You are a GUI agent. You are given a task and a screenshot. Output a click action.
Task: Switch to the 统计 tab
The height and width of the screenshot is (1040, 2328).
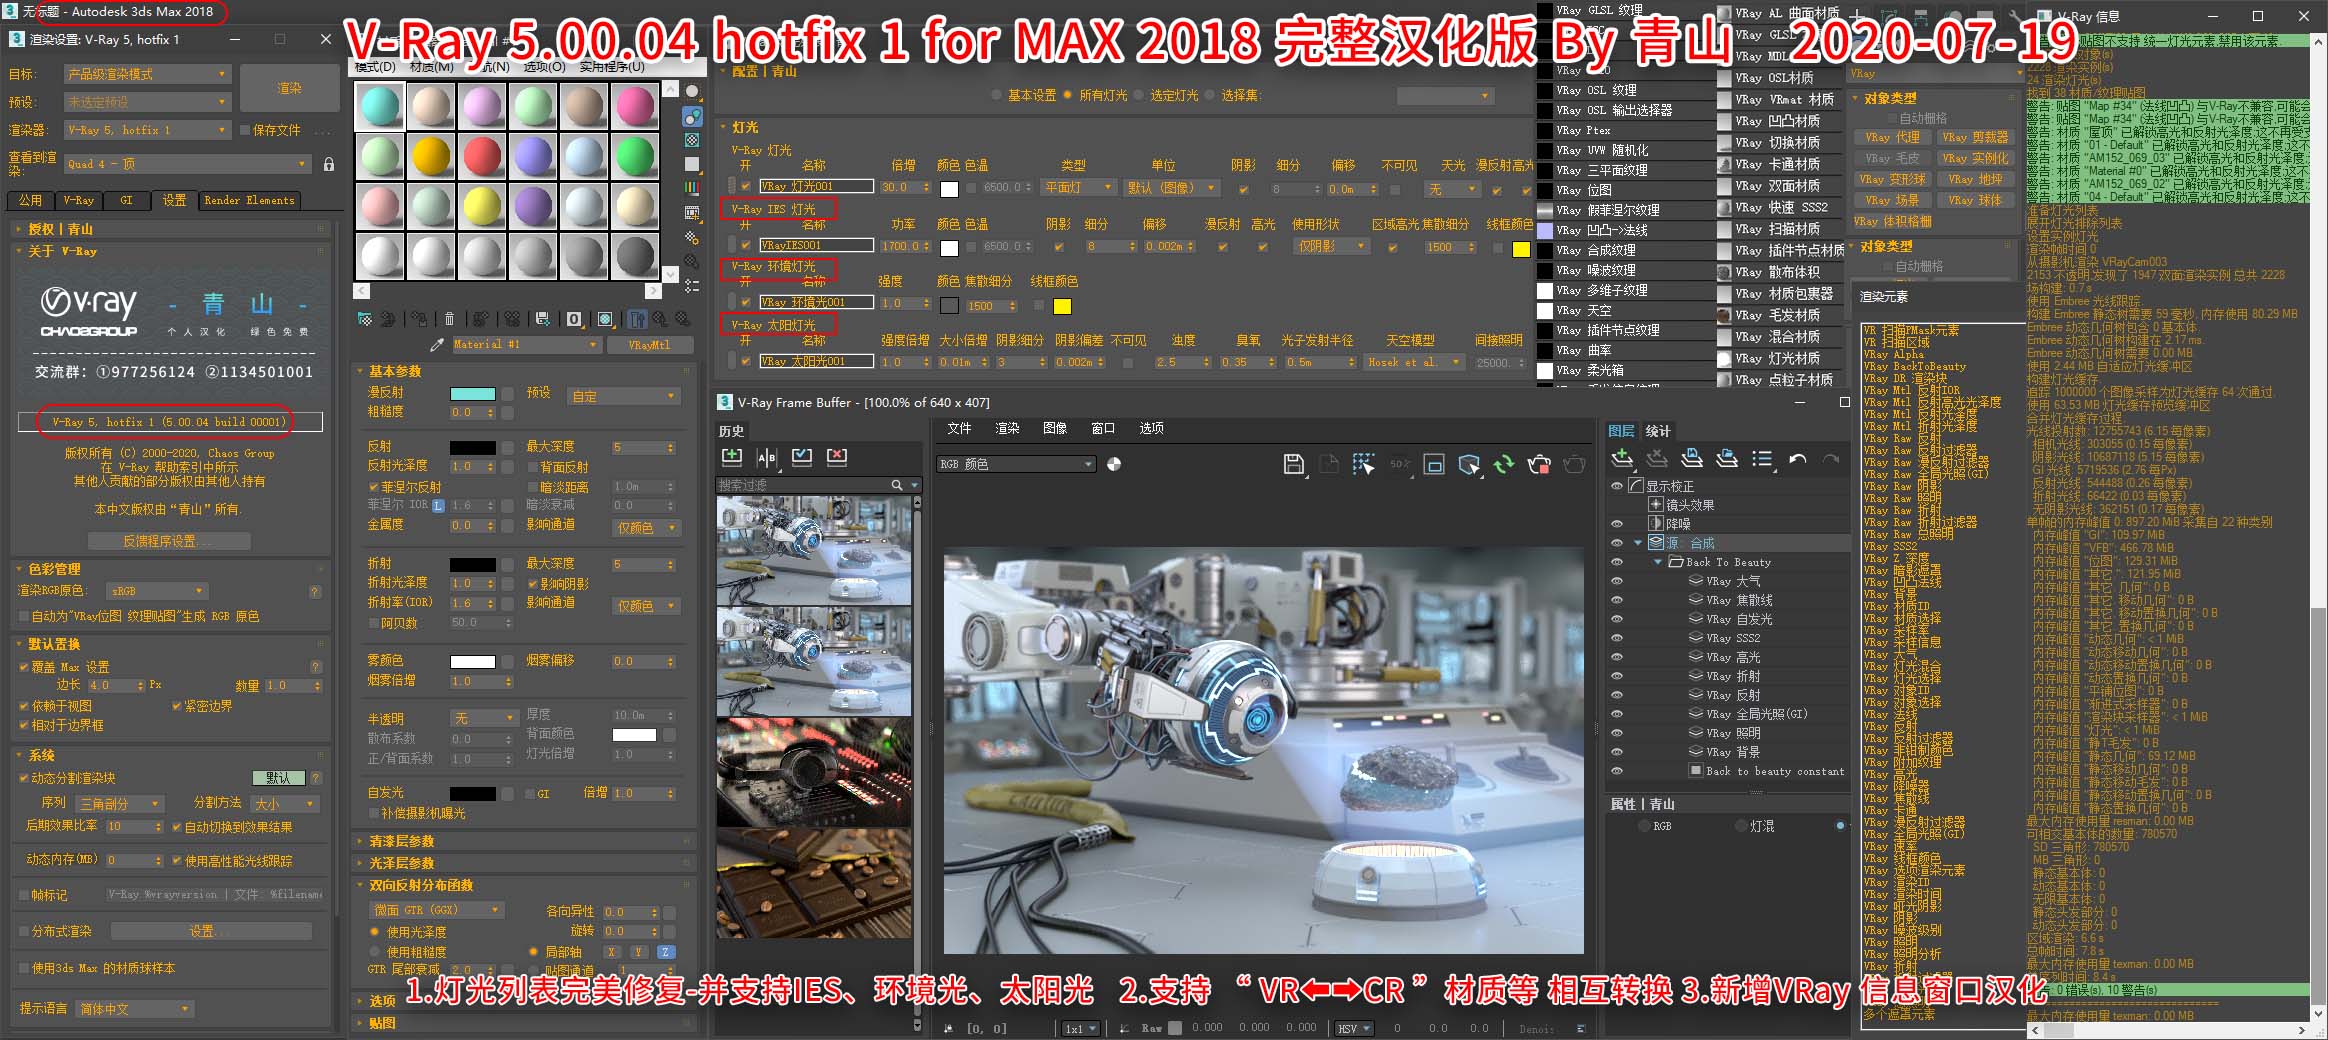pos(1658,431)
